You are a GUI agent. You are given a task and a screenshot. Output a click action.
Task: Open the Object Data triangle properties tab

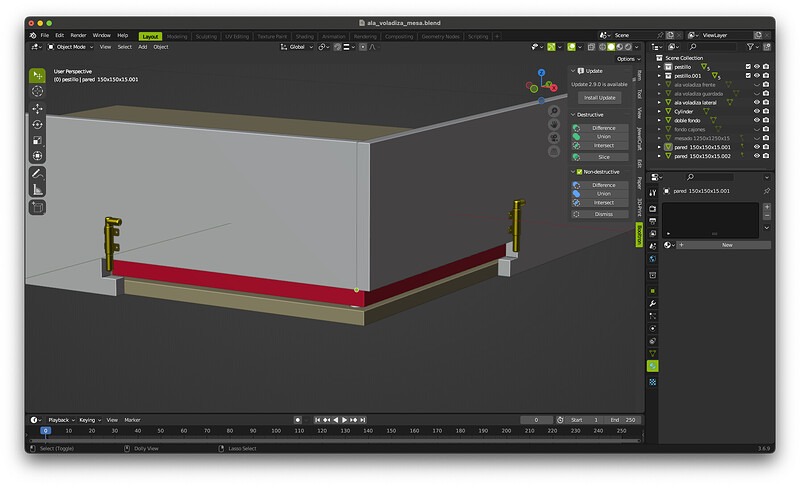tap(653, 353)
